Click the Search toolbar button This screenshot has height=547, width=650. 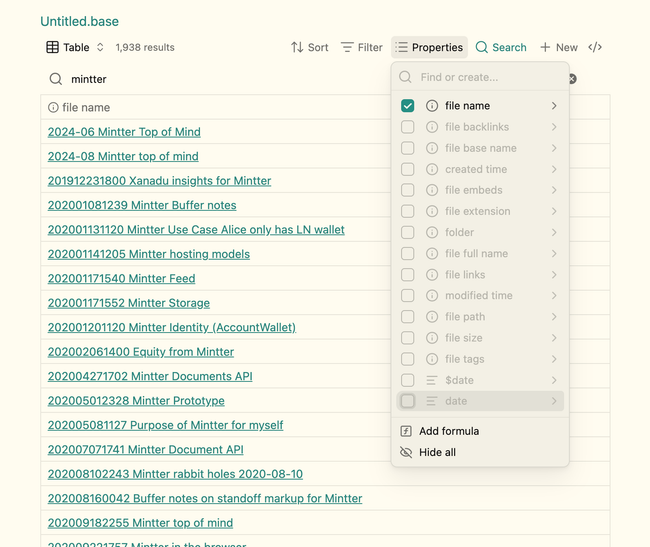[x=501, y=47]
